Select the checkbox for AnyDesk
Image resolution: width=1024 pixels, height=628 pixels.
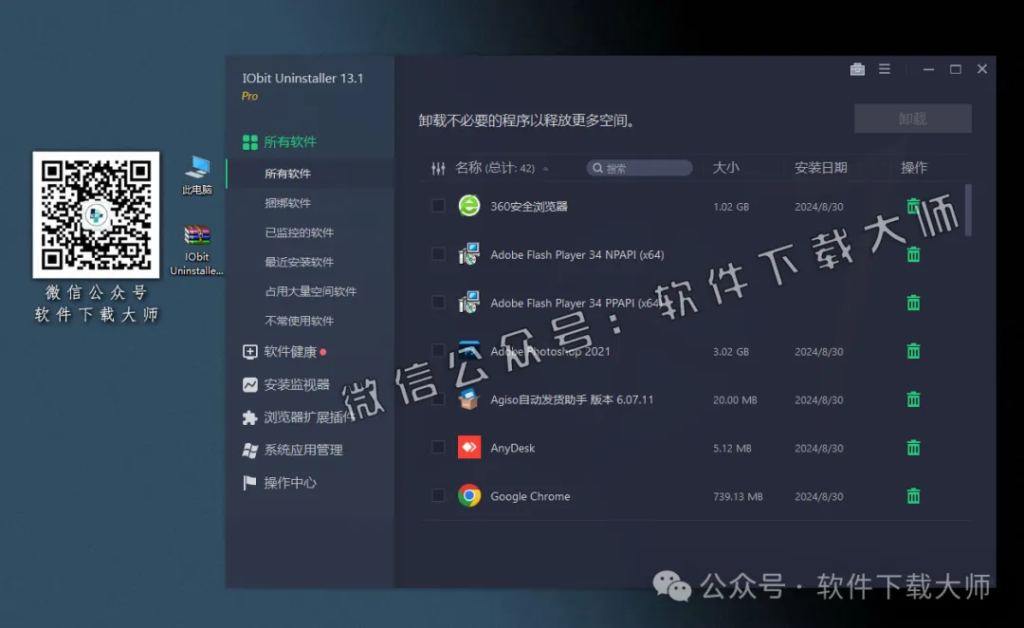click(x=437, y=448)
